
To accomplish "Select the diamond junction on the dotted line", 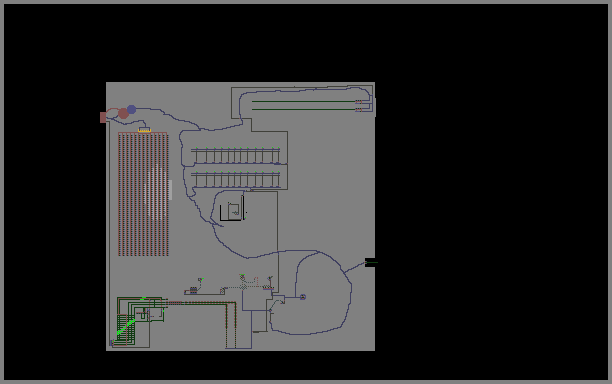I will point(243,287).
